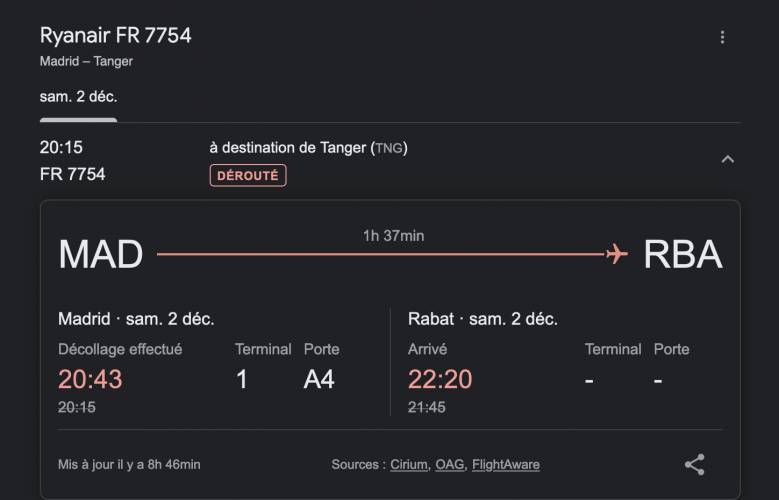Click the DÉROUTÉ status badge
Viewport: 779px width, 500px height.
pyautogui.click(x=248, y=175)
